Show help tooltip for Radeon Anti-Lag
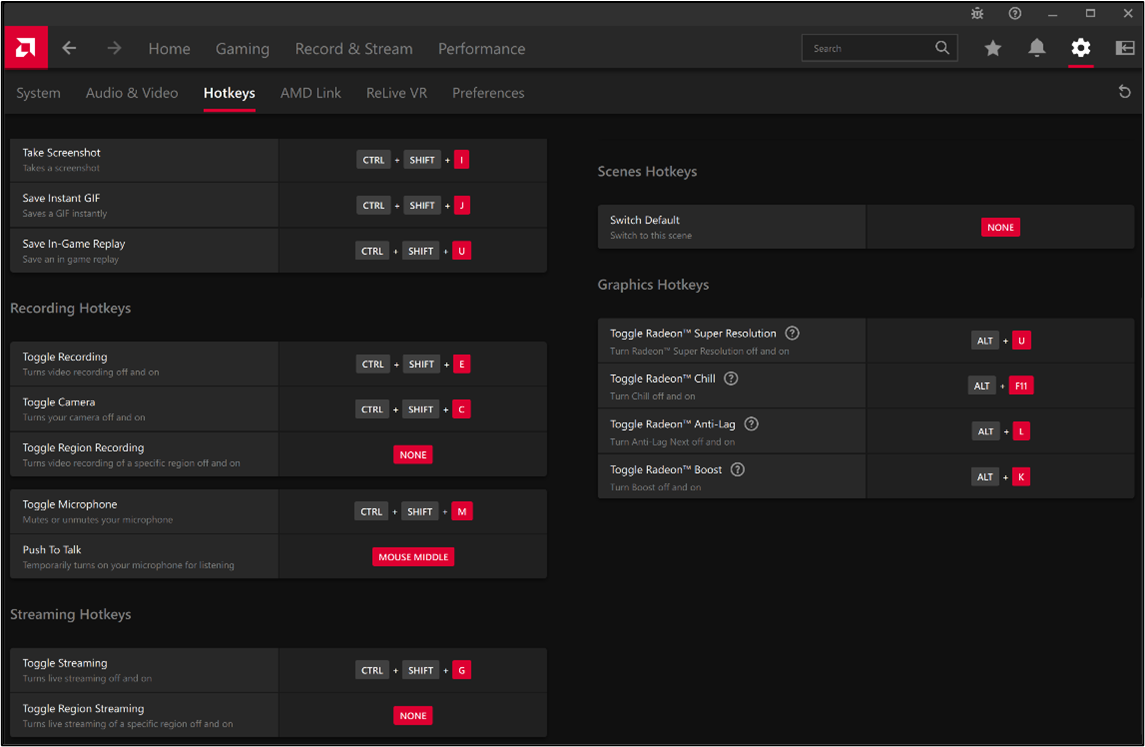This screenshot has width=1145, height=747. tap(751, 424)
